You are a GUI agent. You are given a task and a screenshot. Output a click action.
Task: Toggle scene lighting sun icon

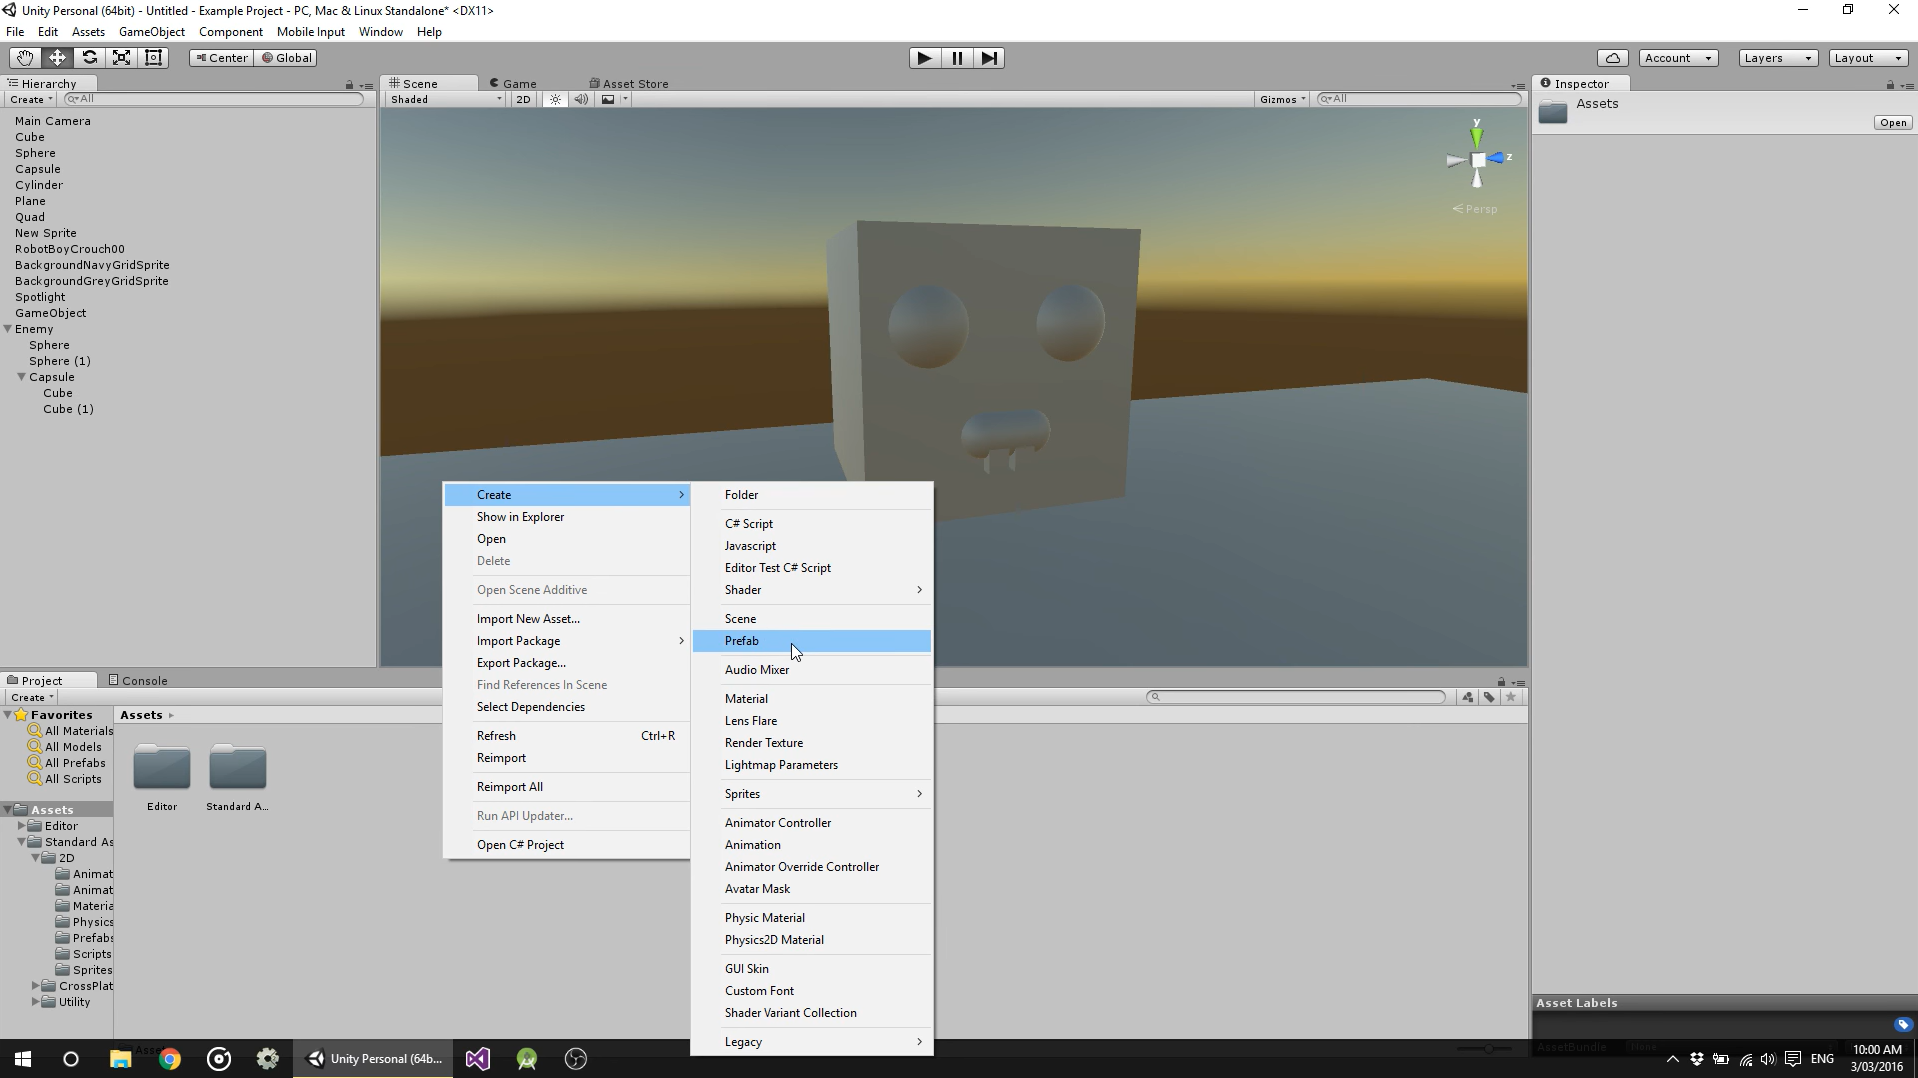coord(555,99)
